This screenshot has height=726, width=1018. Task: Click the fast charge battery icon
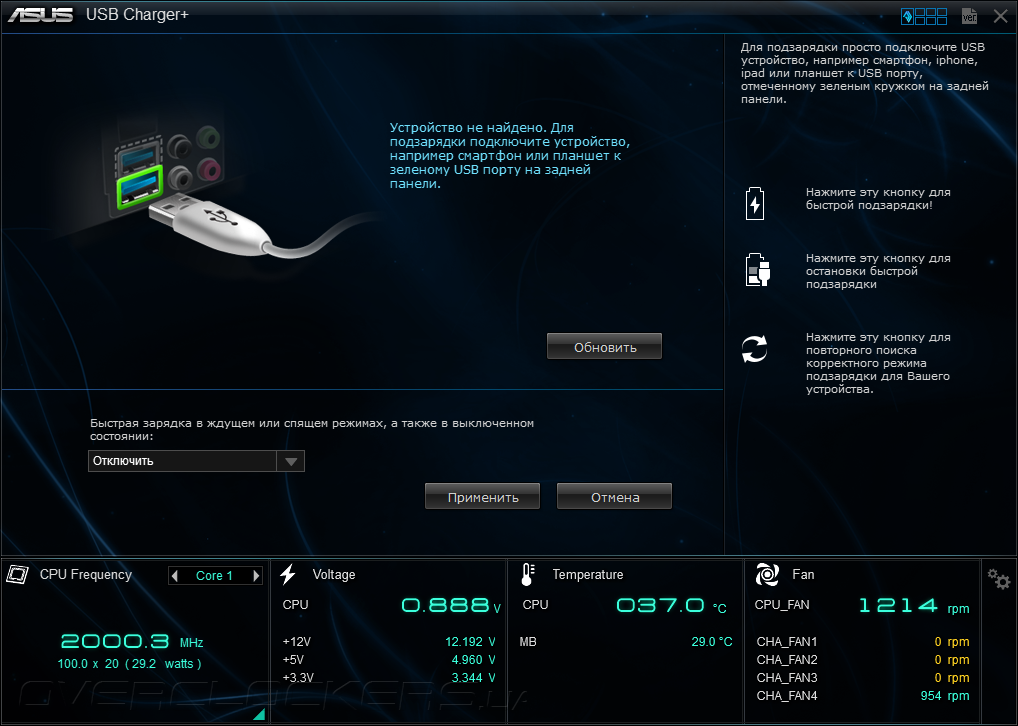click(x=754, y=204)
